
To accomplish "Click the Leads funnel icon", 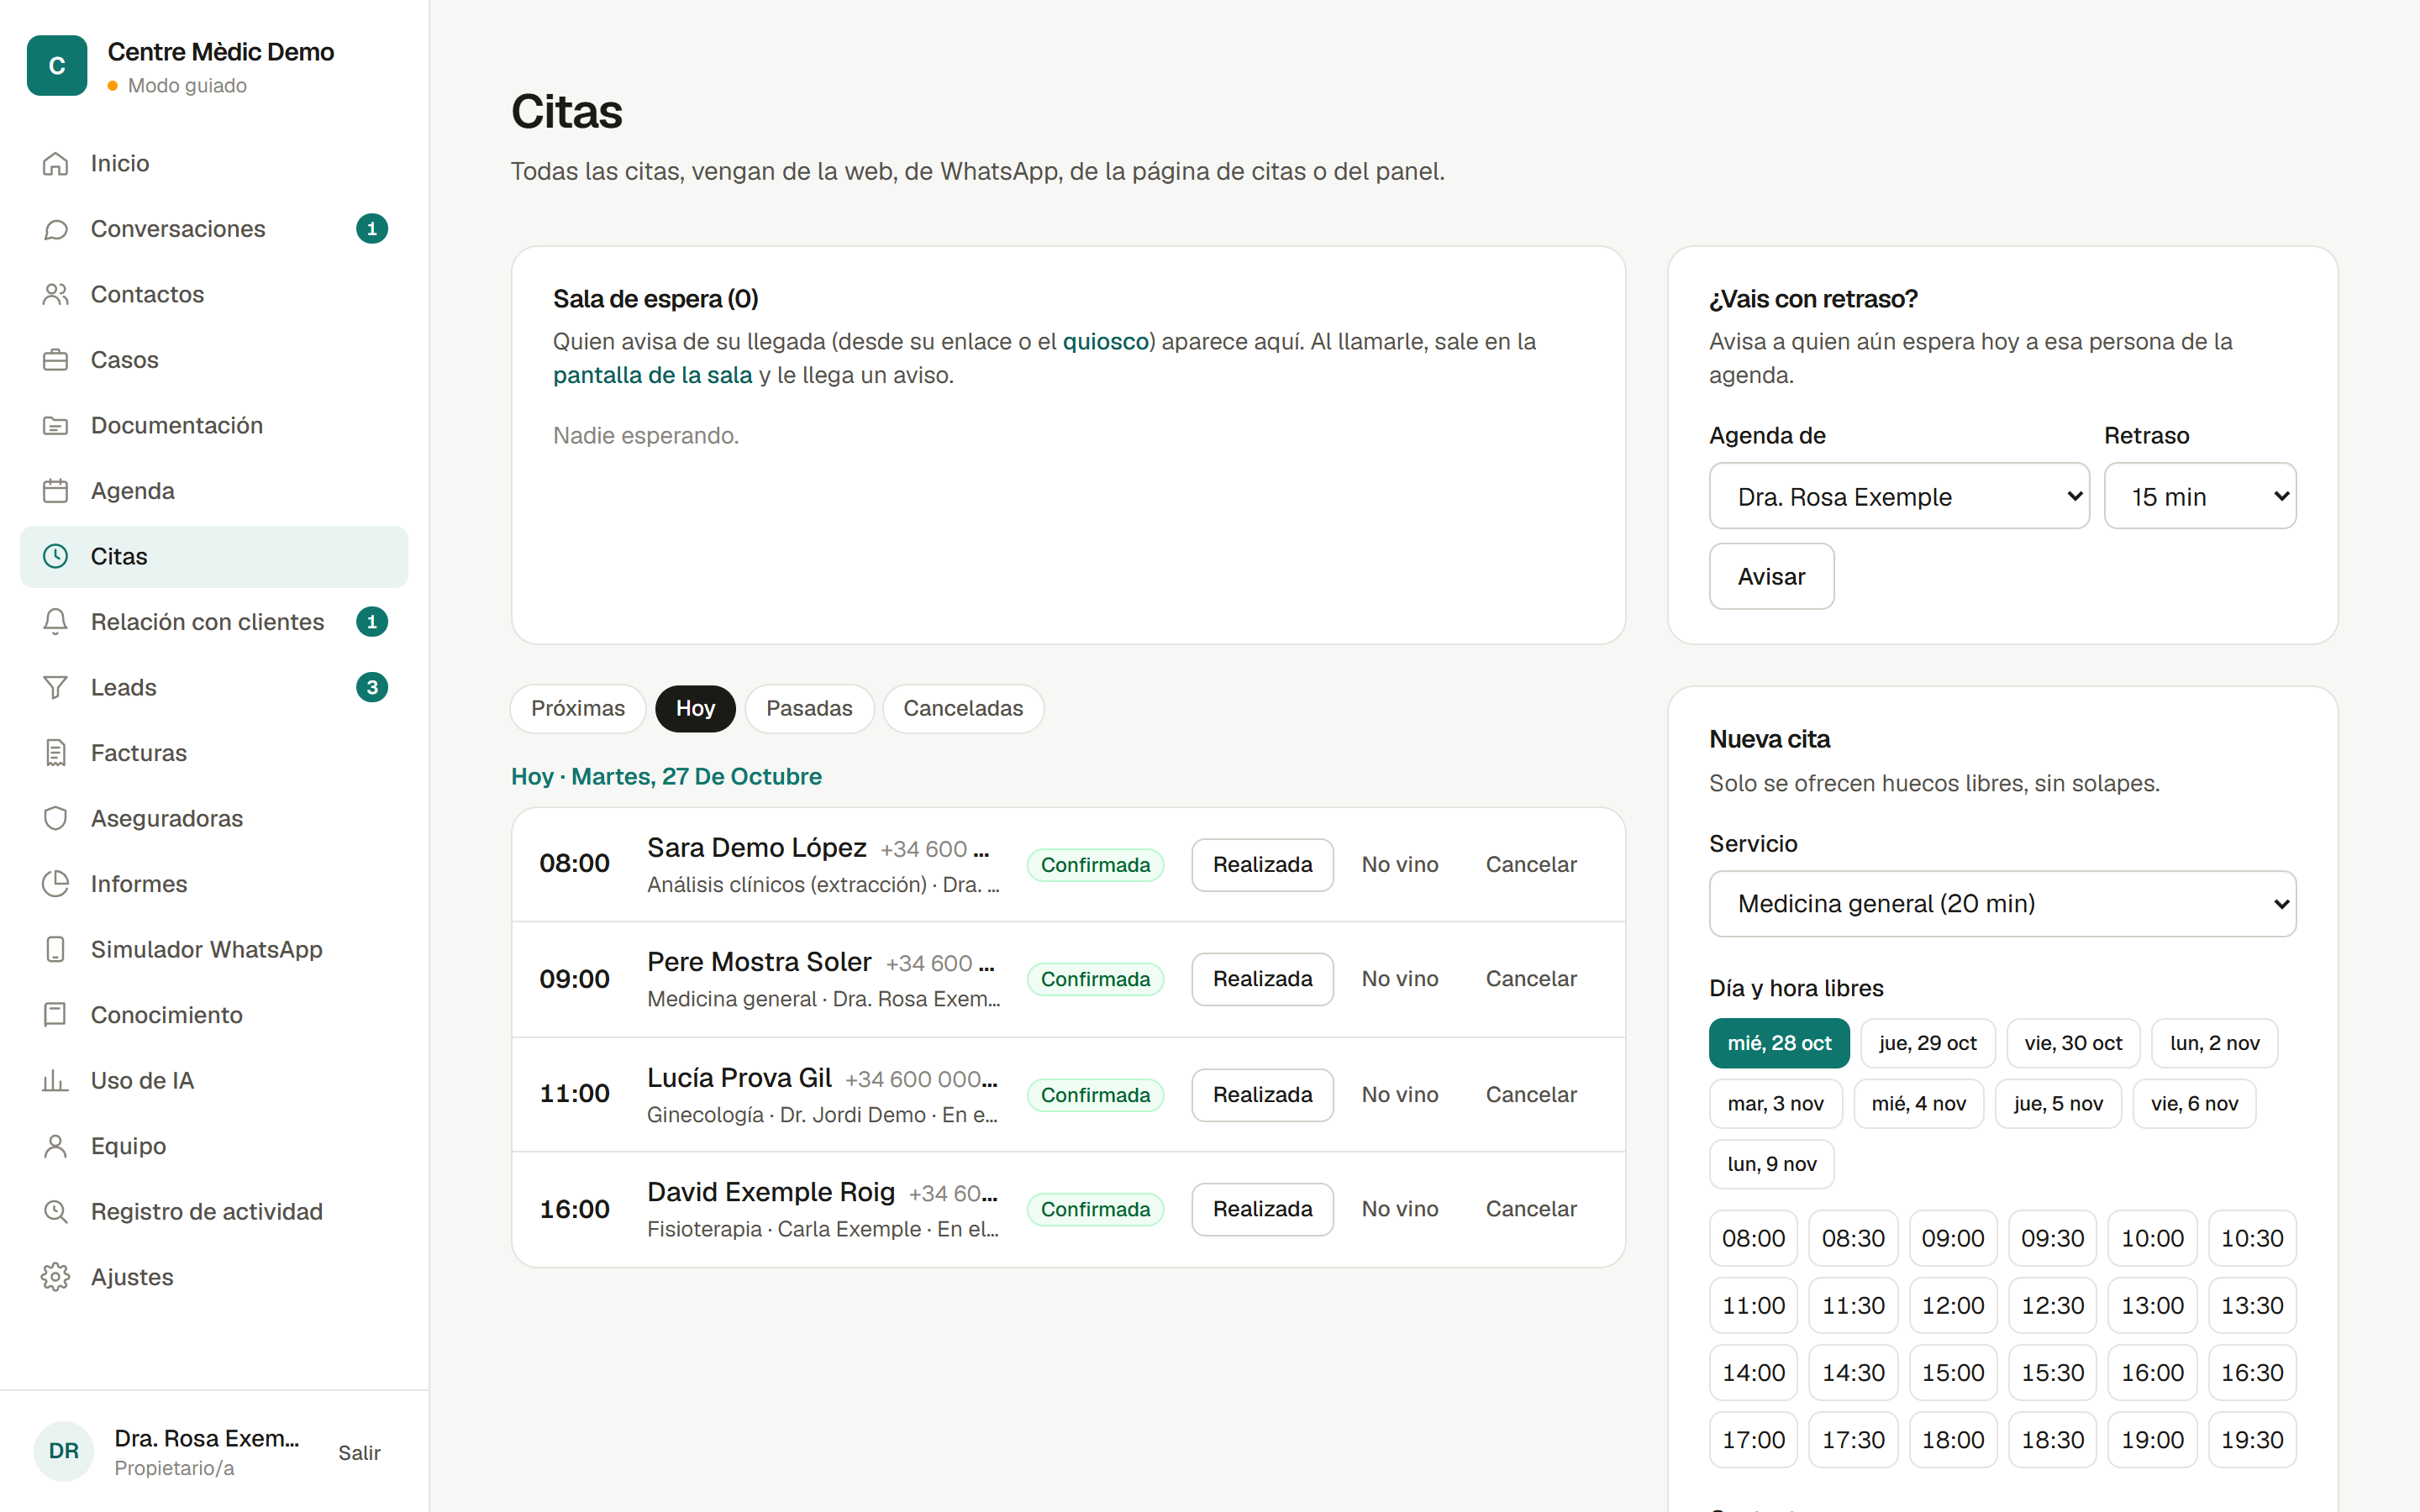I will (56, 687).
